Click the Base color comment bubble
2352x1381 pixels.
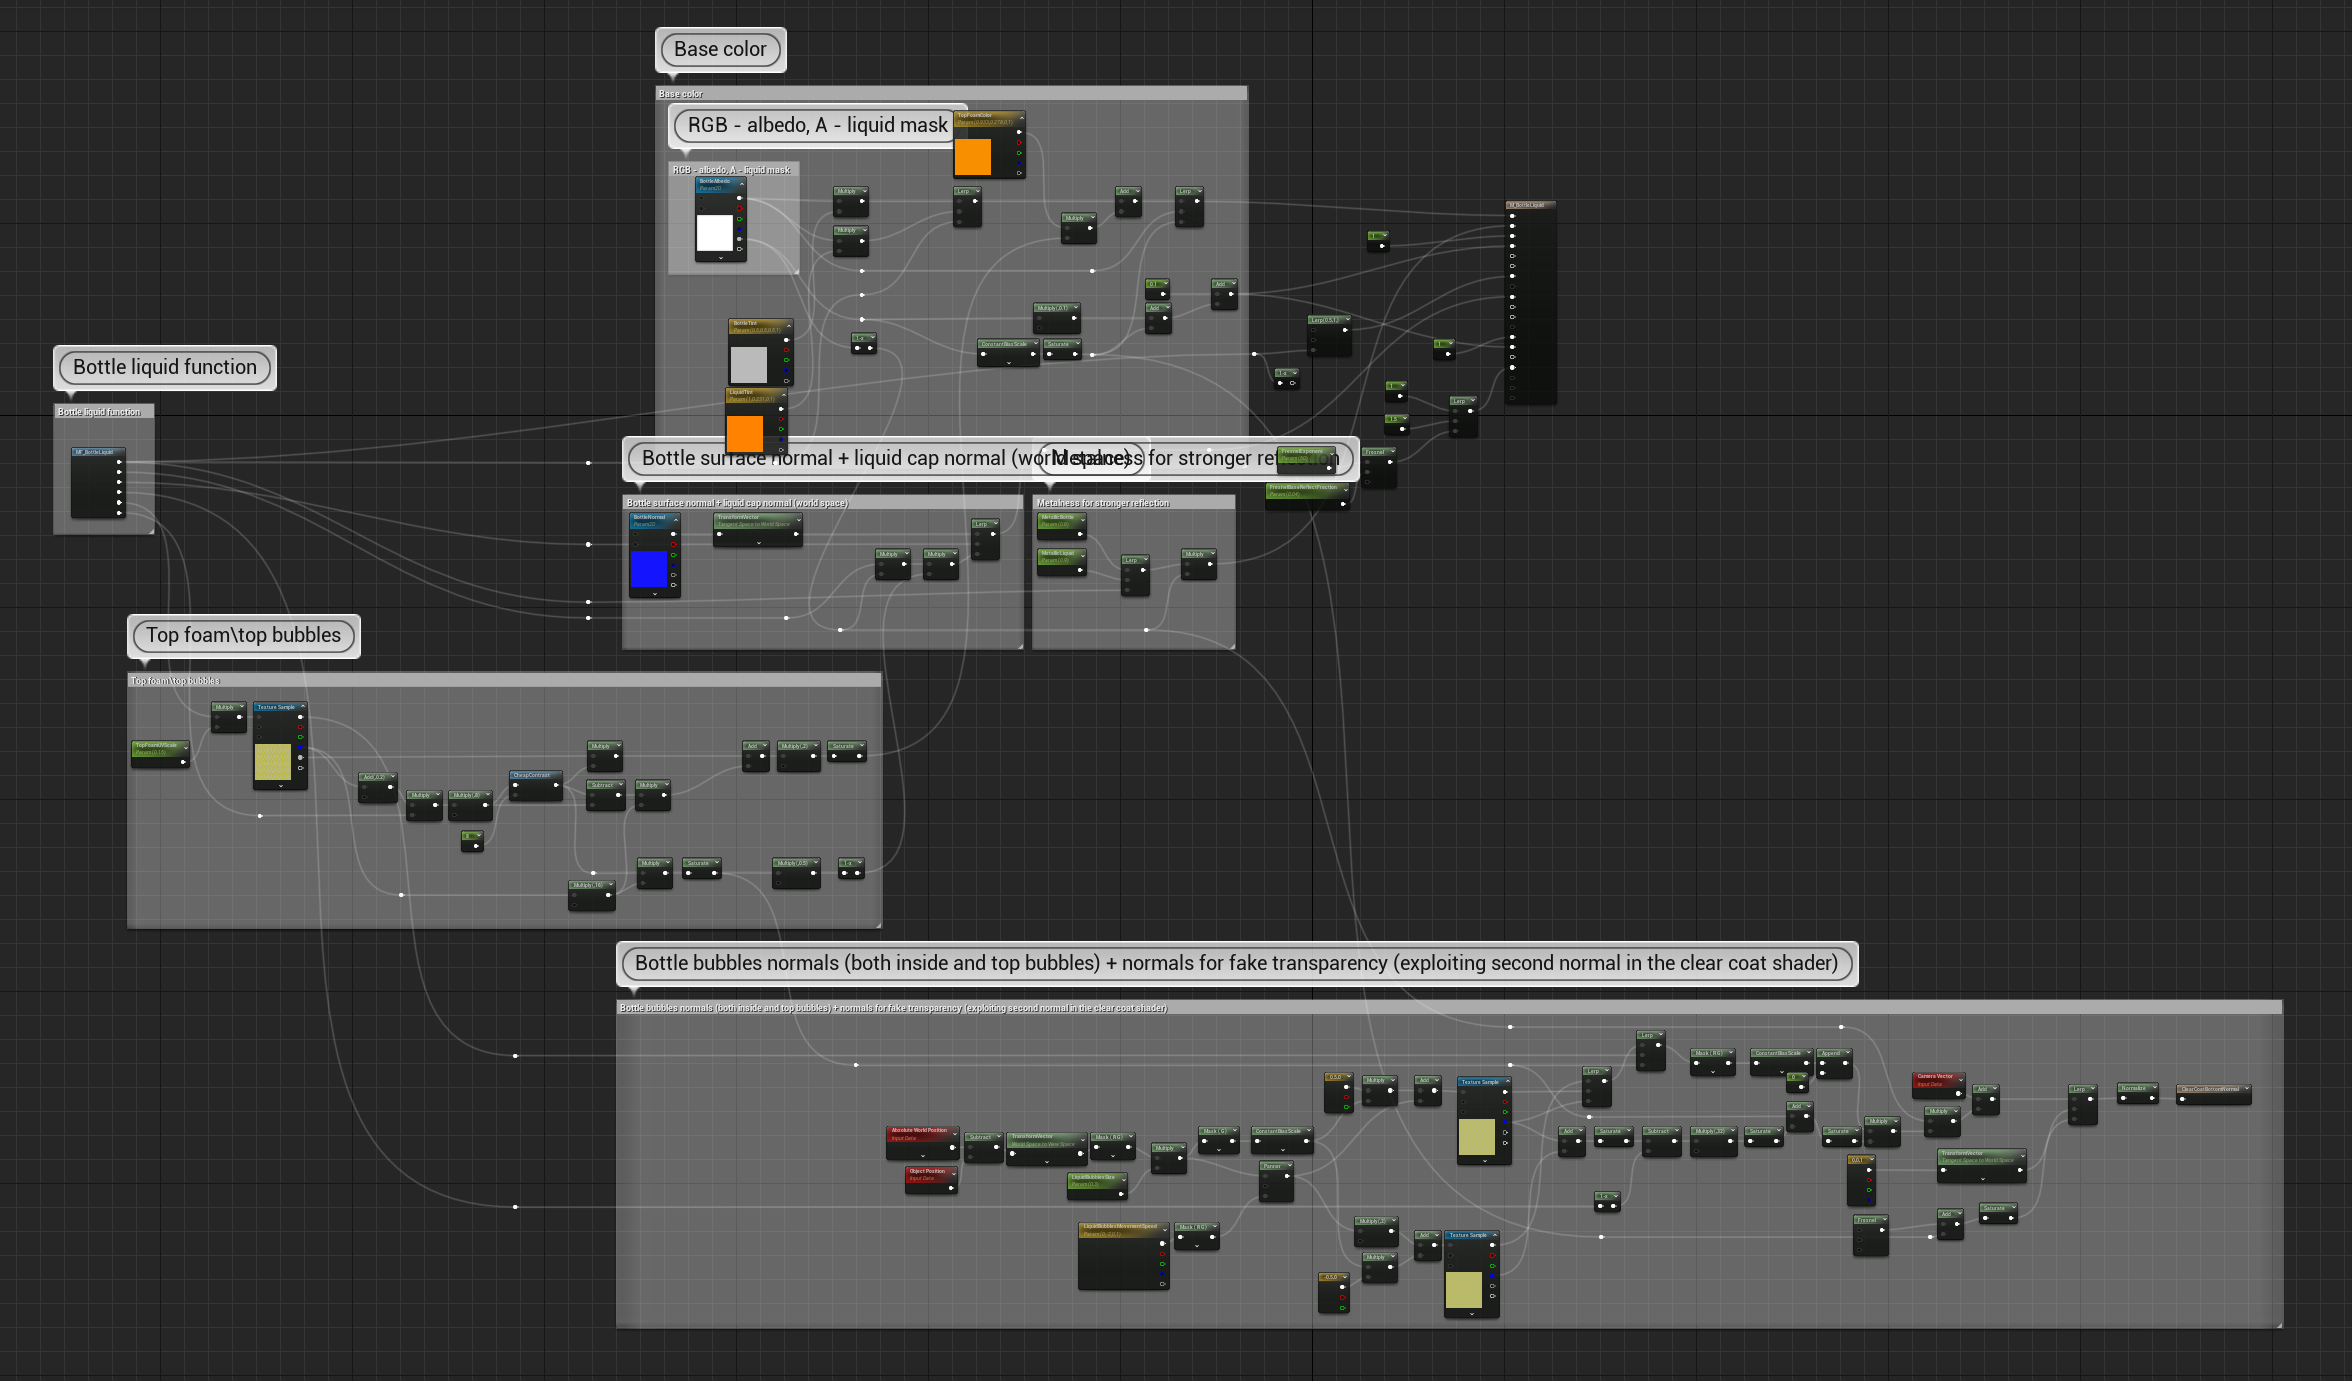tap(720, 50)
